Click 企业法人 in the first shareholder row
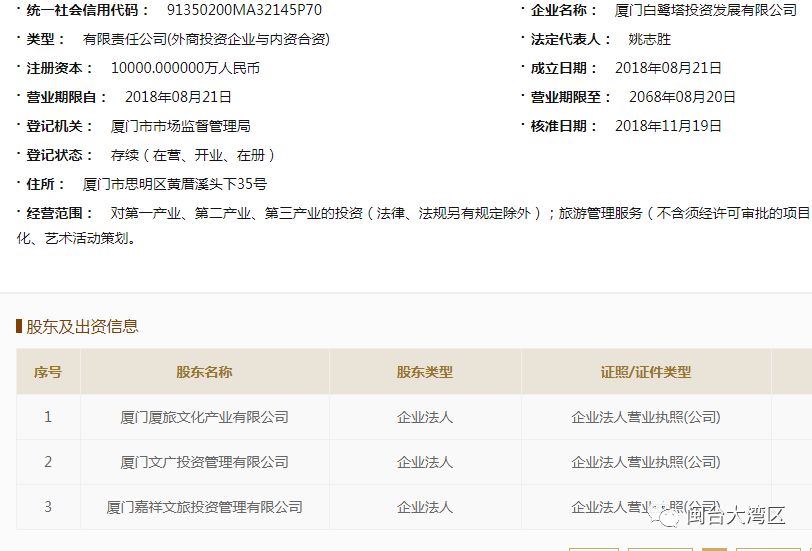 425,417
